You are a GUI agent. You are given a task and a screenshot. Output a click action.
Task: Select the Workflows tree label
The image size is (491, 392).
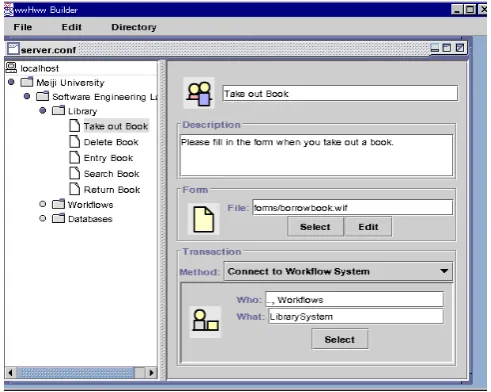pyautogui.click(x=90, y=205)
